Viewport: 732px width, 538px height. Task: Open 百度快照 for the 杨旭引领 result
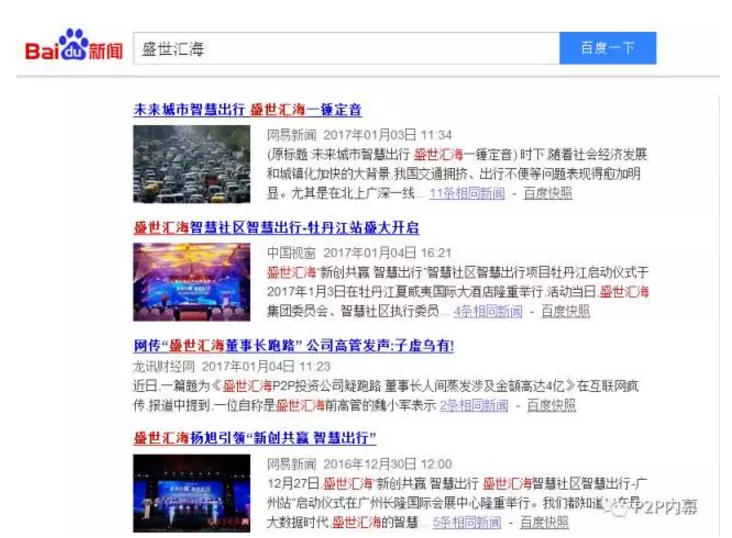click(x=544, y=522)
